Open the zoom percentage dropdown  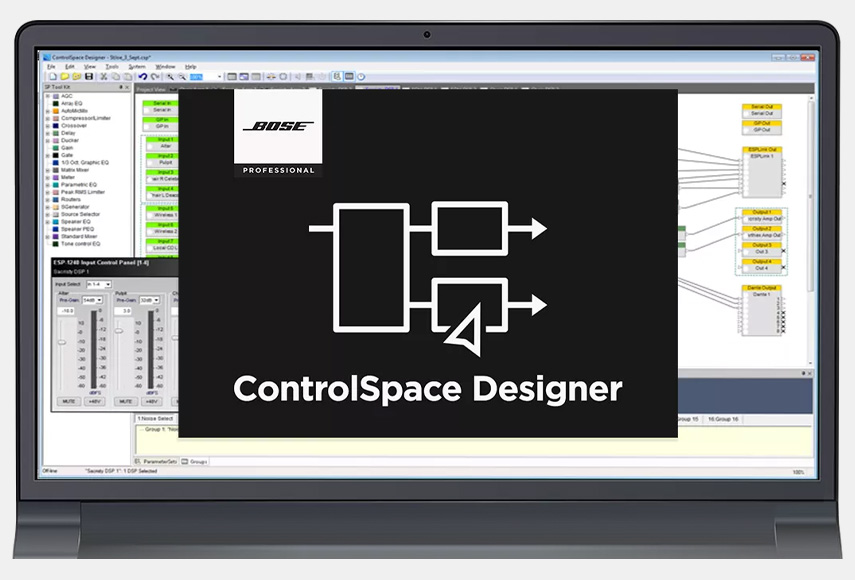tap(219, 77)
